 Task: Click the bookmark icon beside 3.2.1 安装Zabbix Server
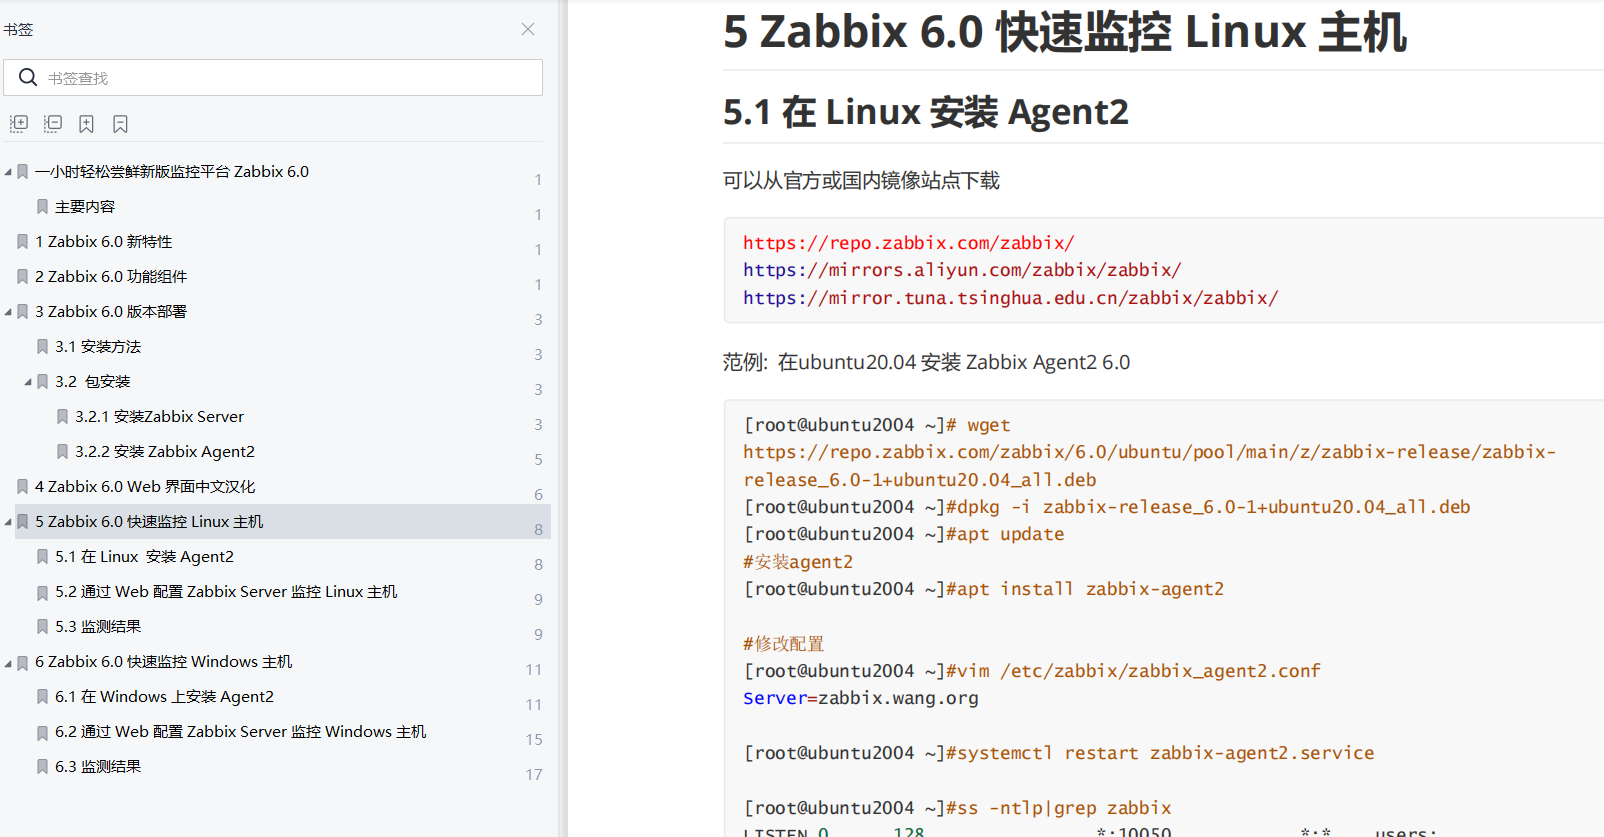62,417
